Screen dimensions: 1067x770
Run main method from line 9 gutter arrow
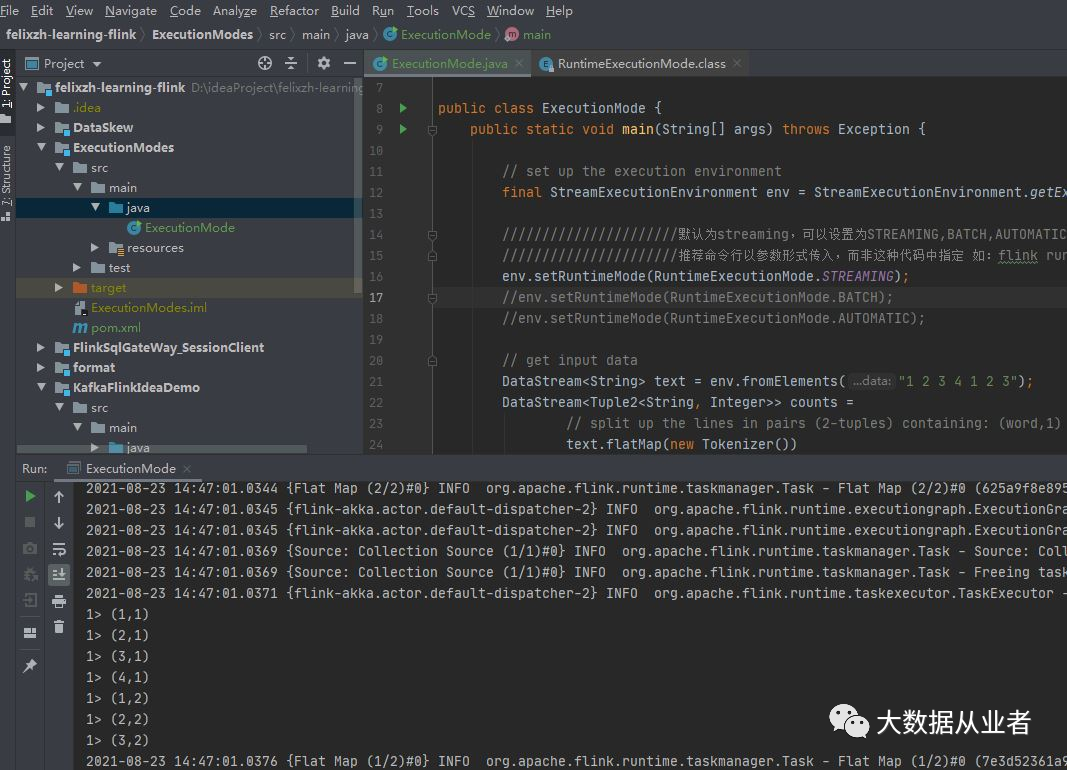tap(403, 129)
